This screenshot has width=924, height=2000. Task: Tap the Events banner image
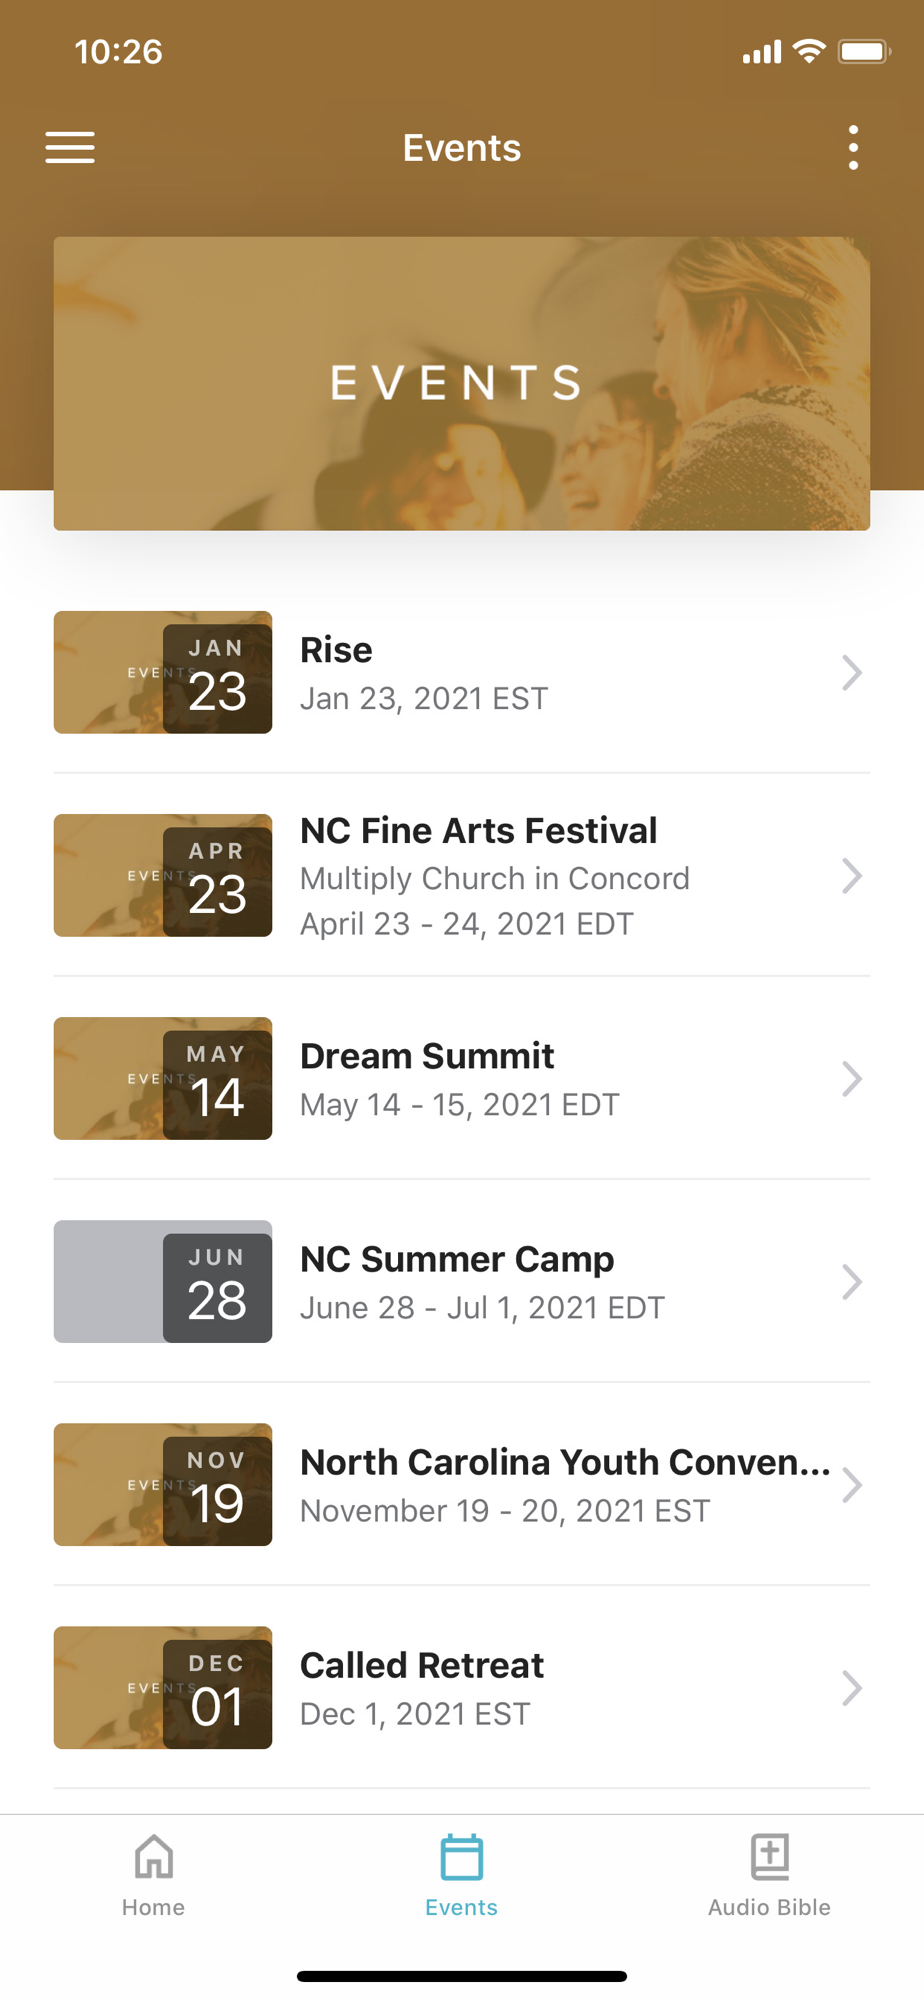pos(461,383)
